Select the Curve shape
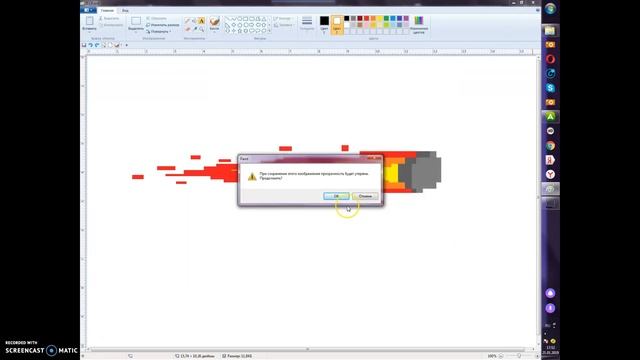The width and height of the screenshot is (640, 360). pyautogui.click(x=233, y=19)
